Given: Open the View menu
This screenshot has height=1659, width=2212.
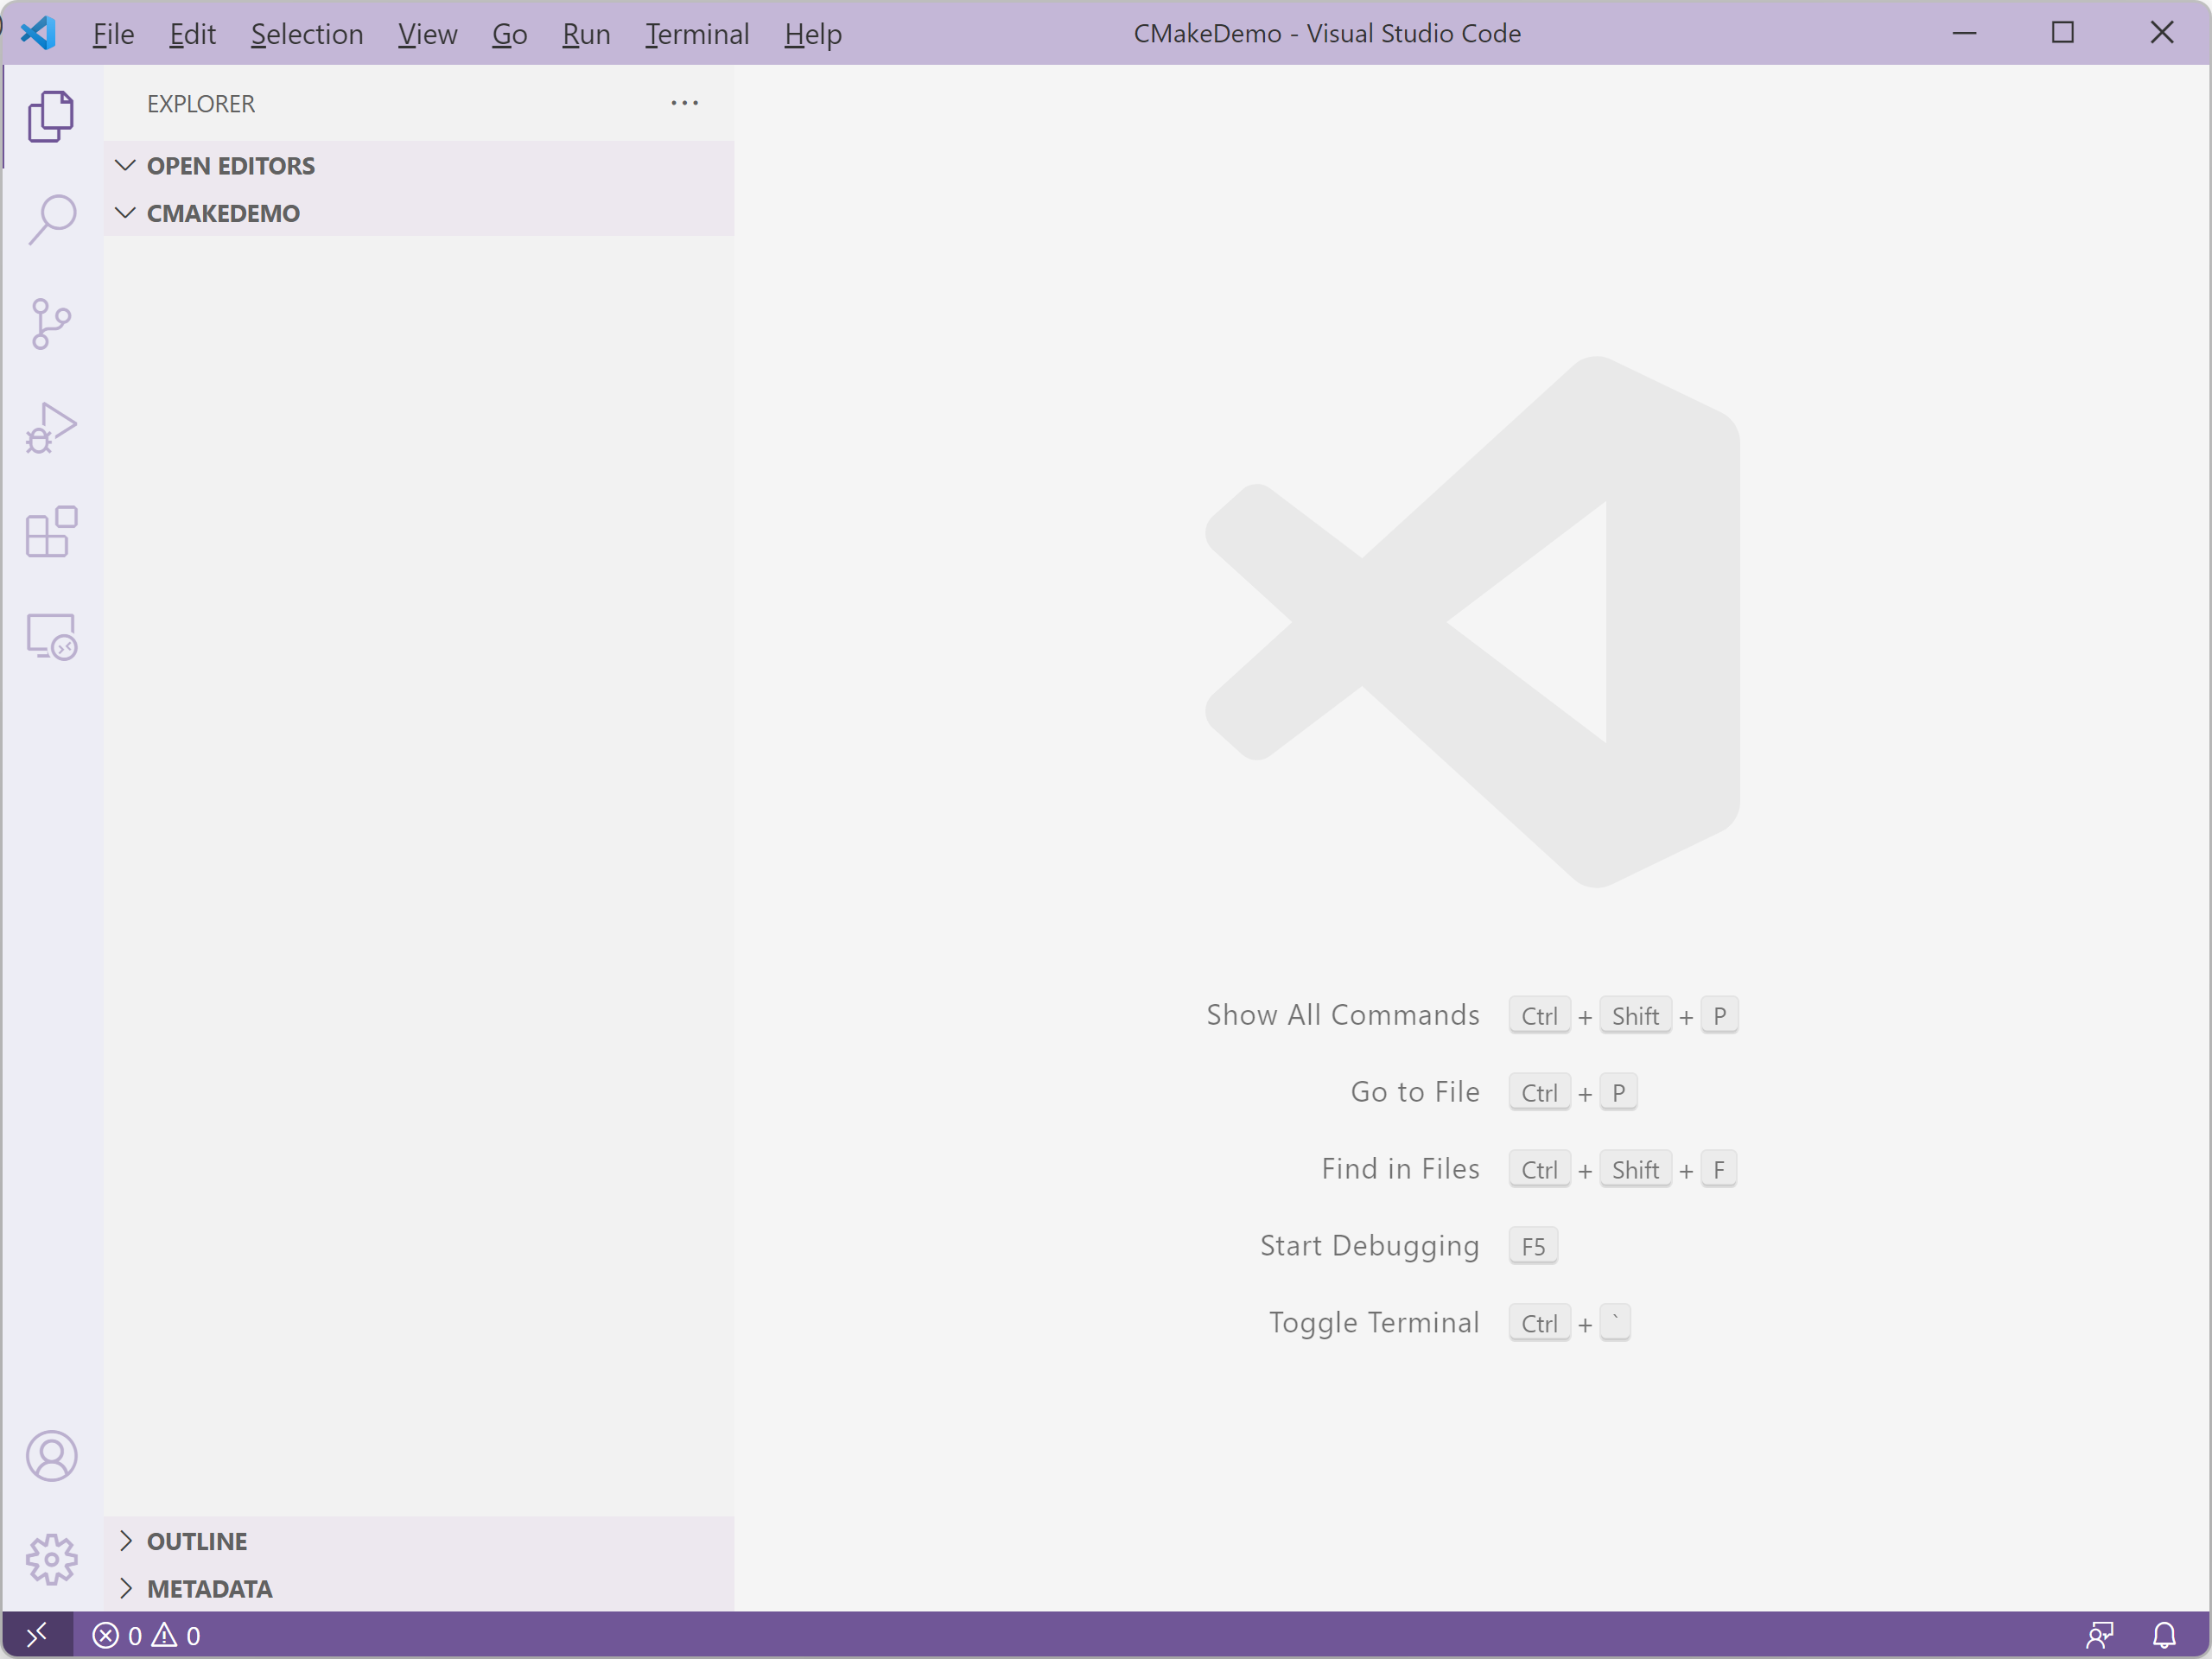Looking at the screenshot, I should tap(427, 34).
